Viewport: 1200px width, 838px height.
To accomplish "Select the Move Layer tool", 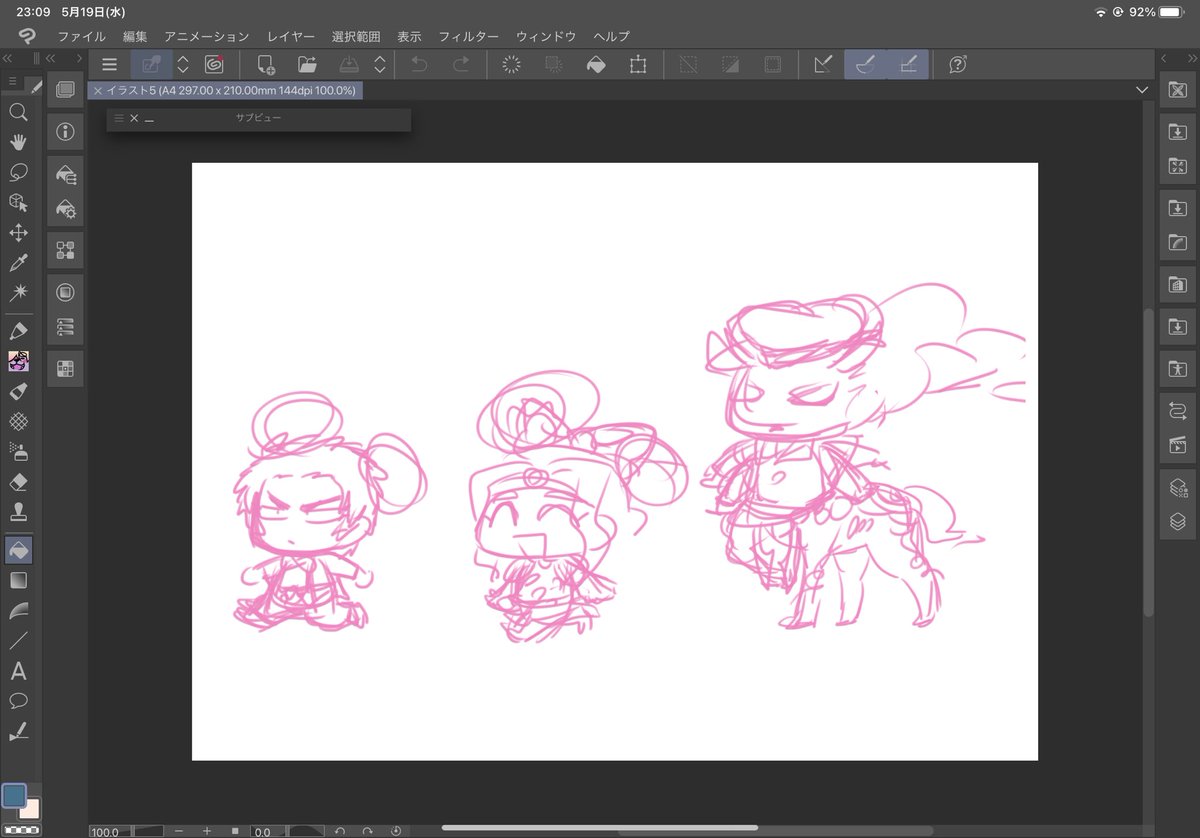I will 18,233.
